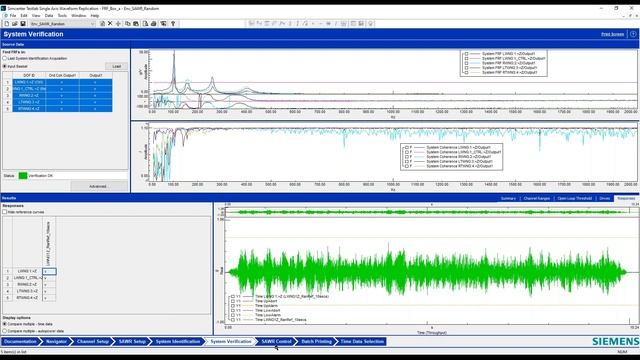Open the Edit menu

pyautogui.click(x=24, y=16)
